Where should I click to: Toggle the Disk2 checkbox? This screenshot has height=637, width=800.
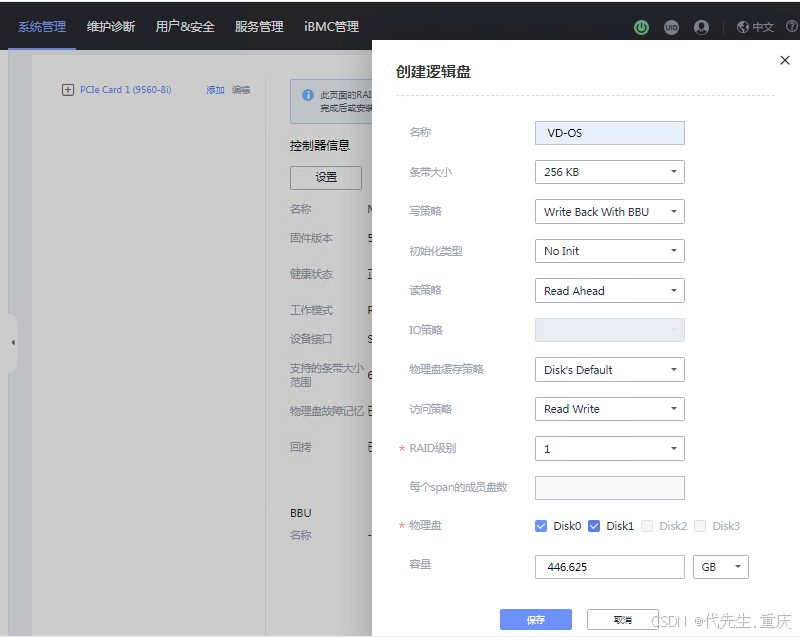tap(647, 526)
